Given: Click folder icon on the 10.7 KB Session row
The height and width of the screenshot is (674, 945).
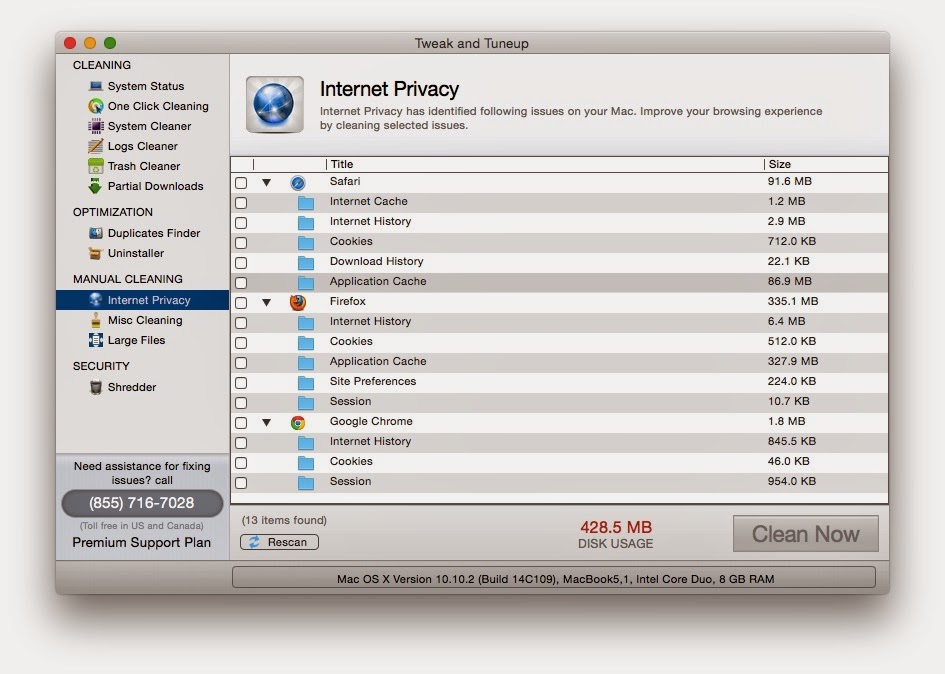Looking at the screenshot, I should [x=306, y=402].
